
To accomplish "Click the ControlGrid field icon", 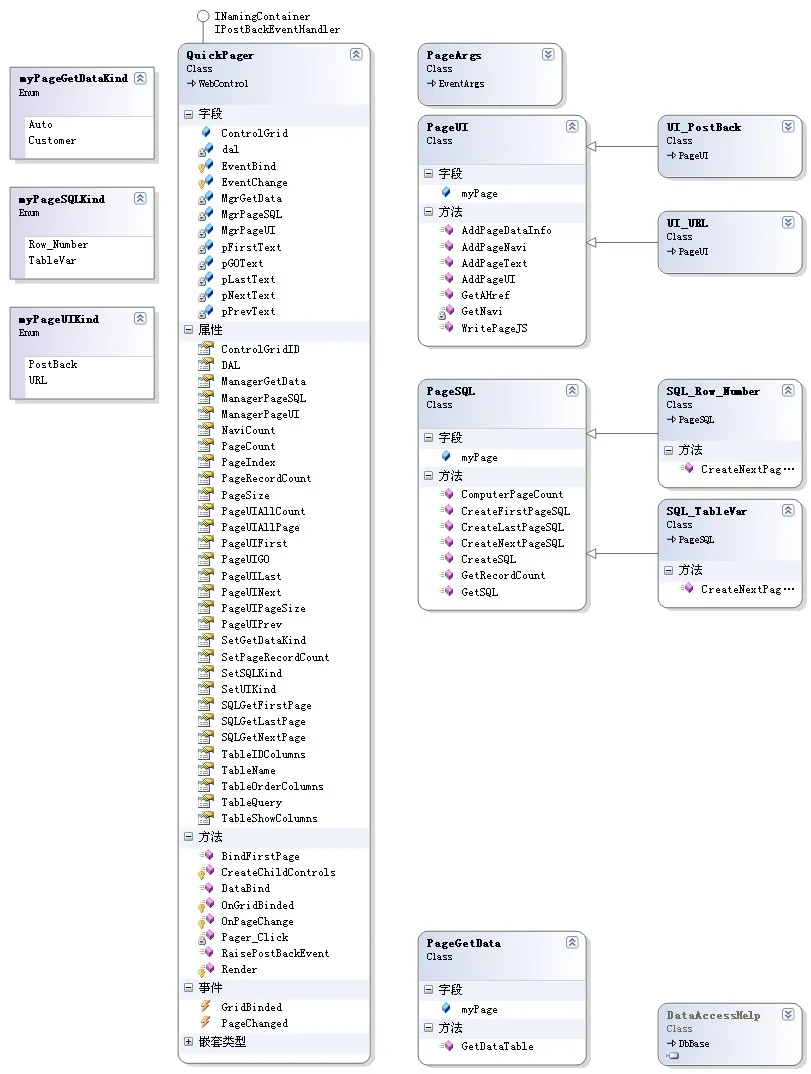I will pos(206,132).
